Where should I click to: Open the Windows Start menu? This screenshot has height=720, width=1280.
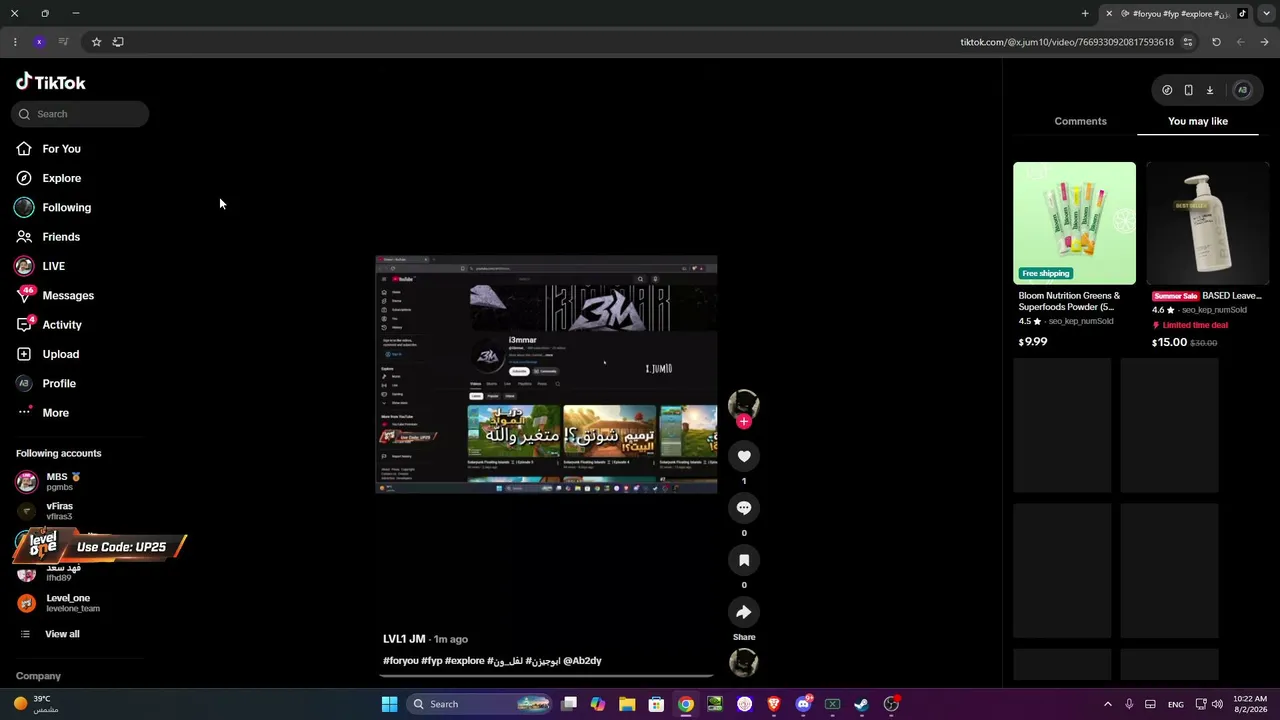coord(389,704)
